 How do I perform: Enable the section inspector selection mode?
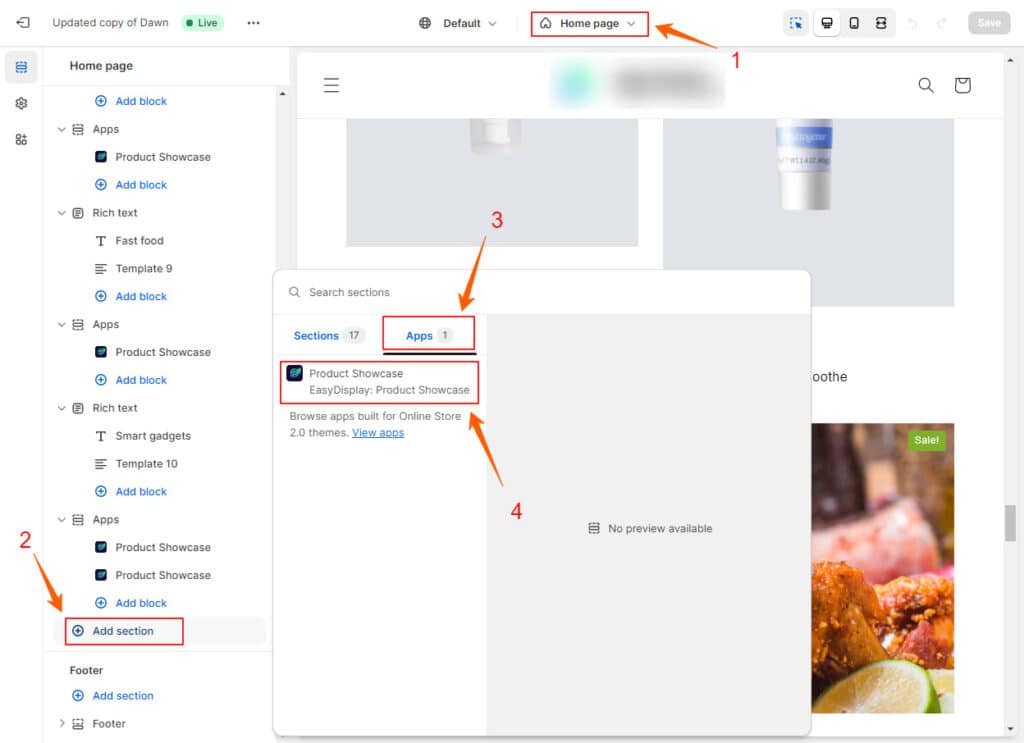(x=795, y=22)
